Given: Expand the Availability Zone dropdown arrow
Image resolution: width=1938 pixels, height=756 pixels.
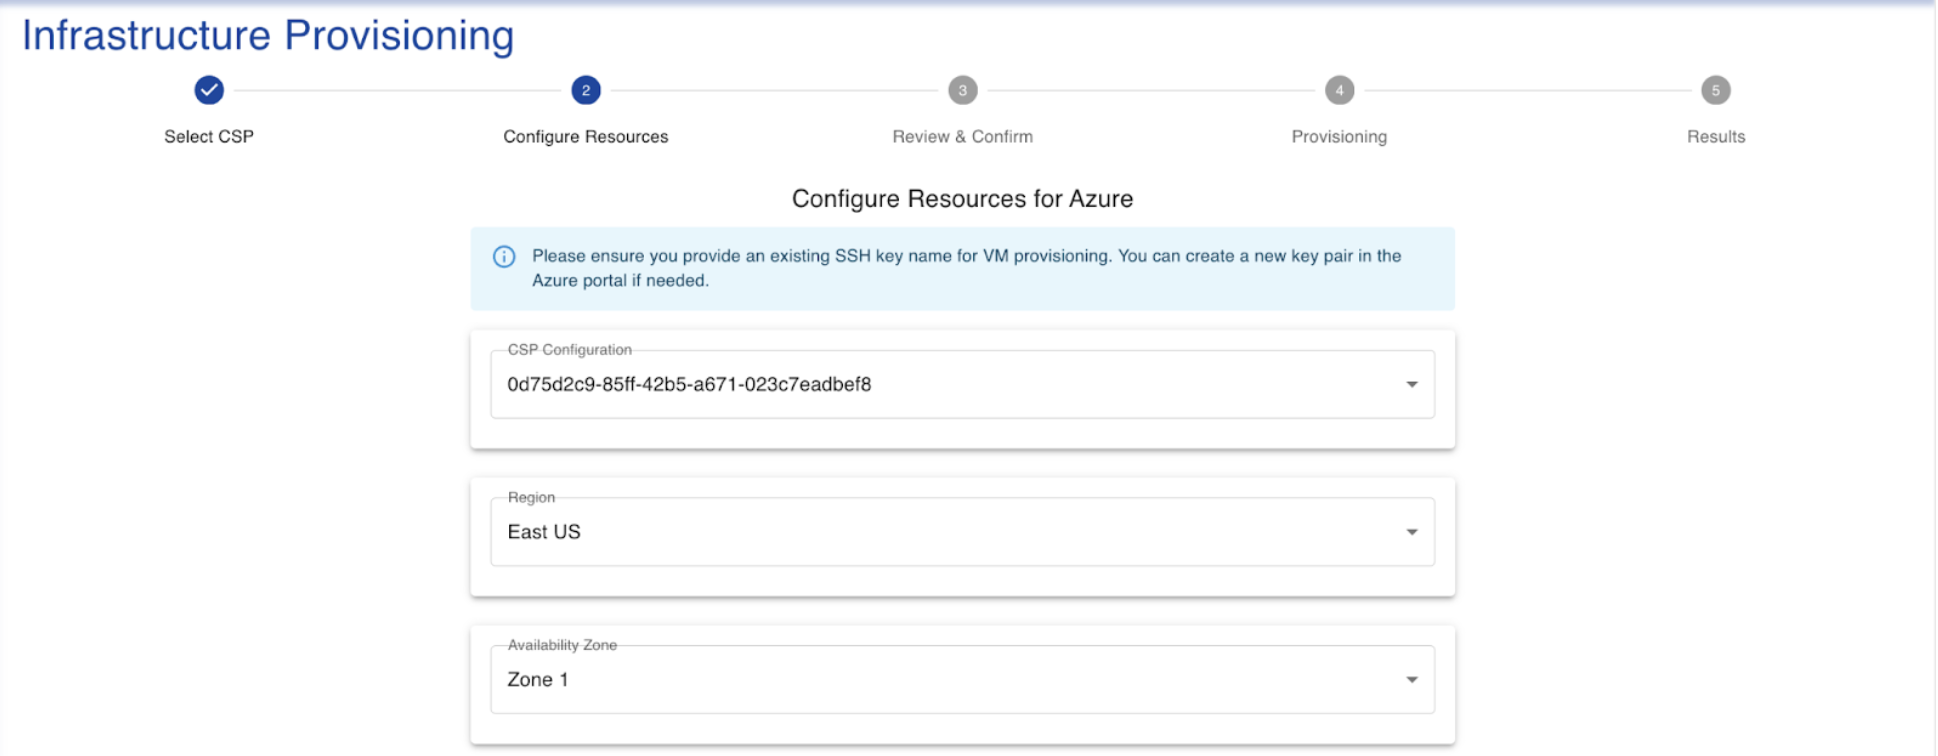Looking at the screenshot, I should coord(1411,680).
